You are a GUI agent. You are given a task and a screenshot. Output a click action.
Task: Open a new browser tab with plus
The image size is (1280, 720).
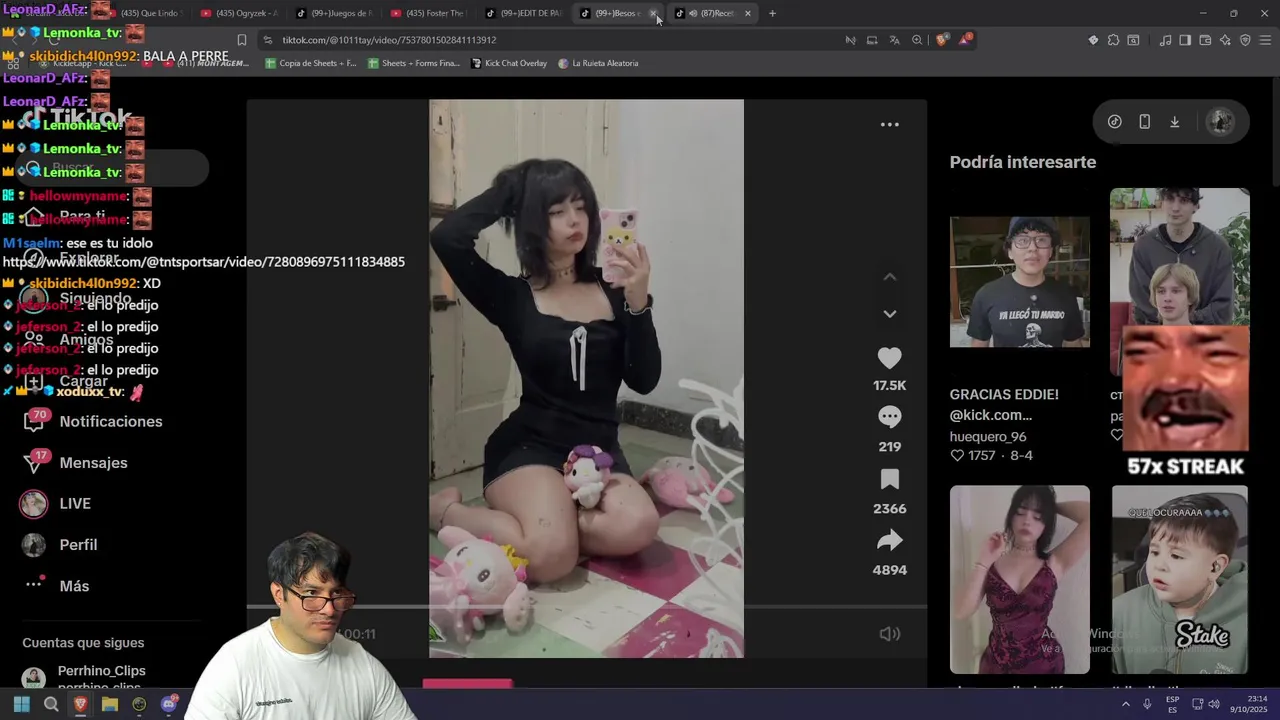pyautogui.click(x=772, y=13)
